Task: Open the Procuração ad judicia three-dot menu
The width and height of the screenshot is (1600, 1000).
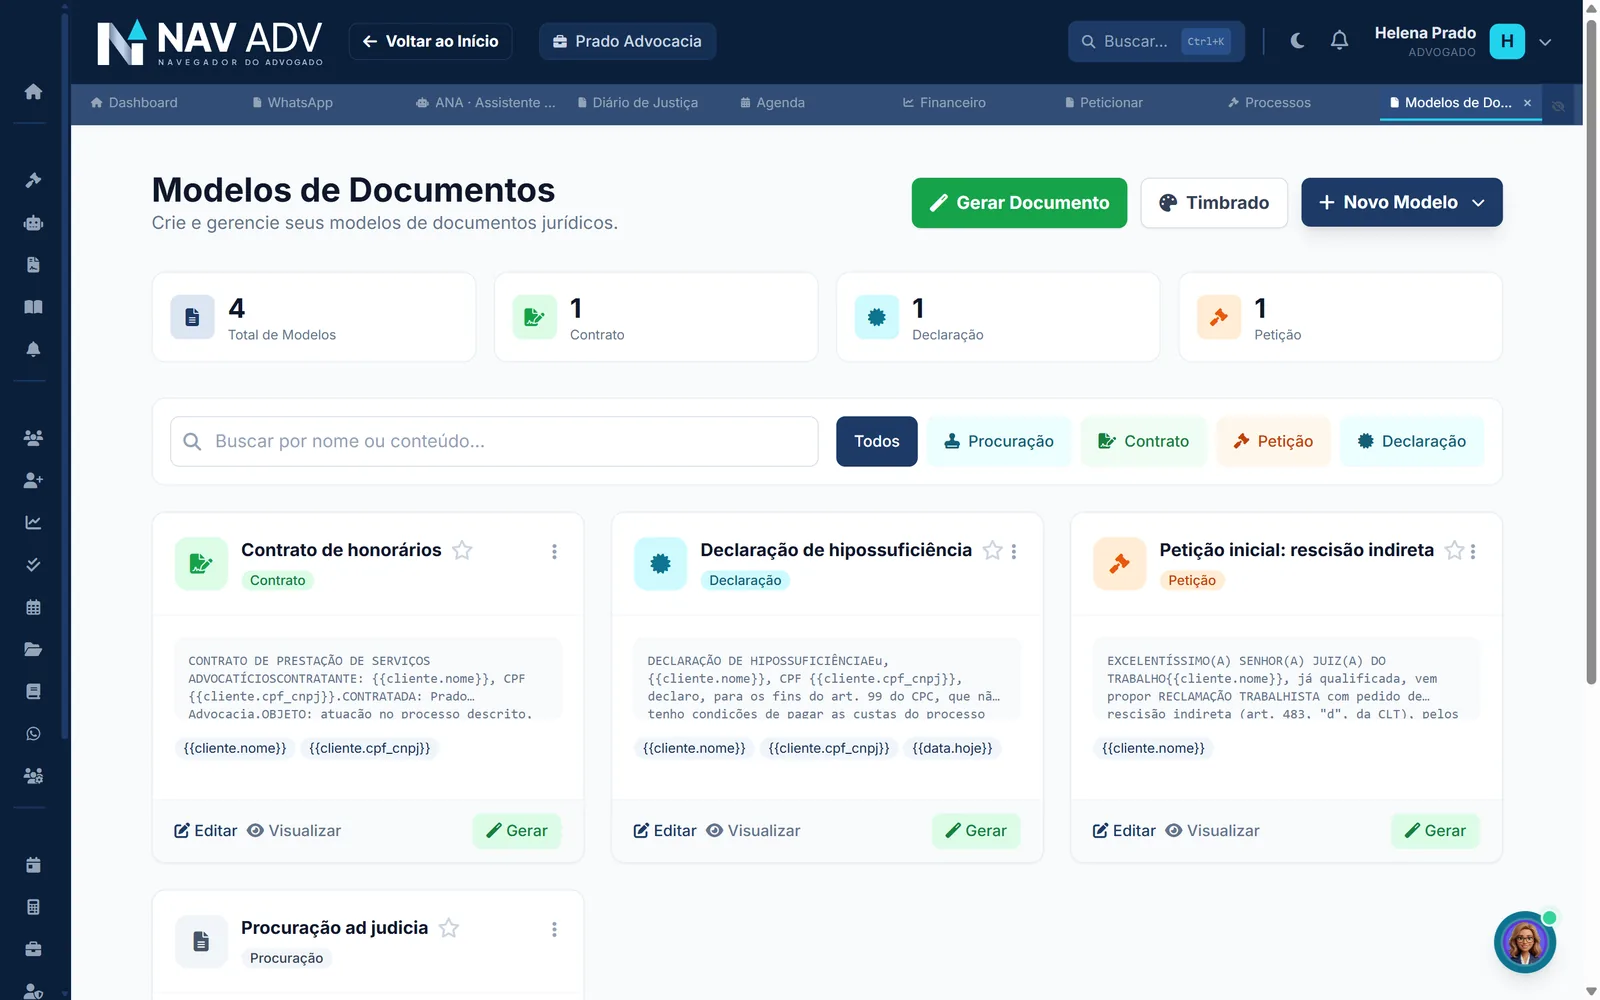Action: pos(554,929)
